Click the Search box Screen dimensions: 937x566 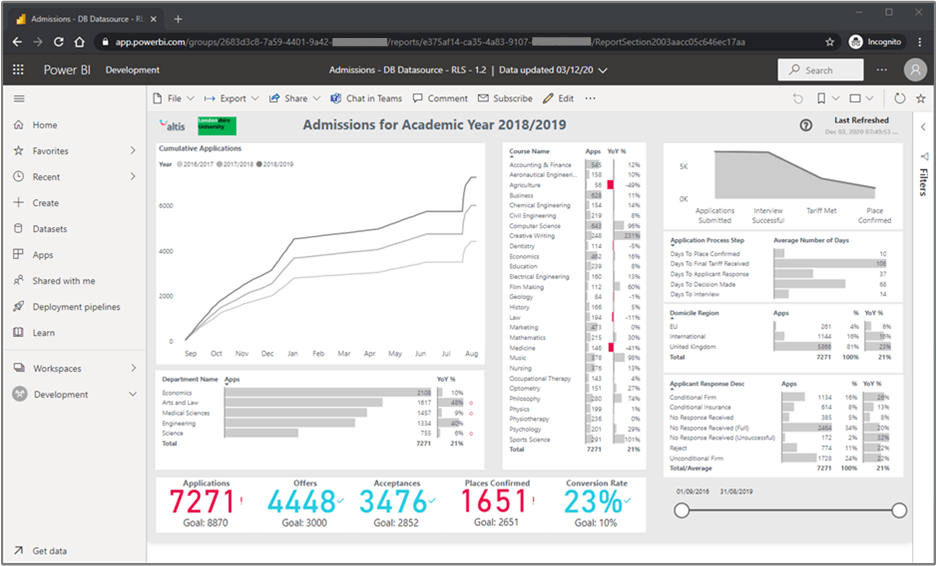[x=820, y=70]
